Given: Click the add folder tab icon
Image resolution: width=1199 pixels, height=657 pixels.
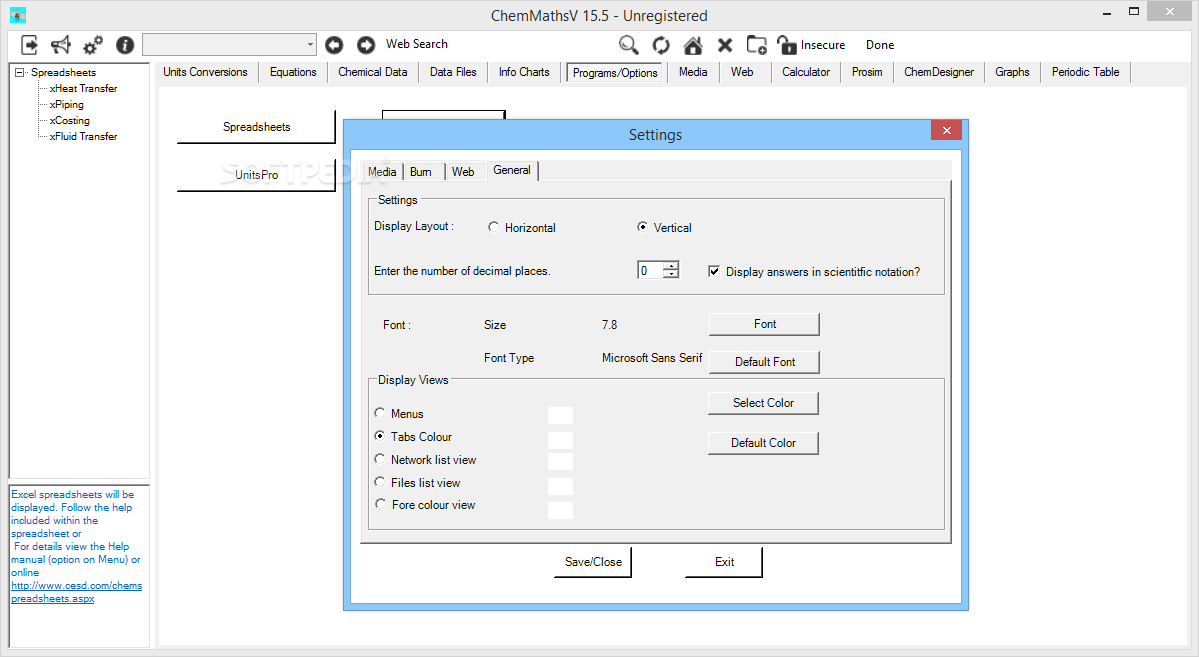Looking at the screenshot, I should click(x=756, y=45).
